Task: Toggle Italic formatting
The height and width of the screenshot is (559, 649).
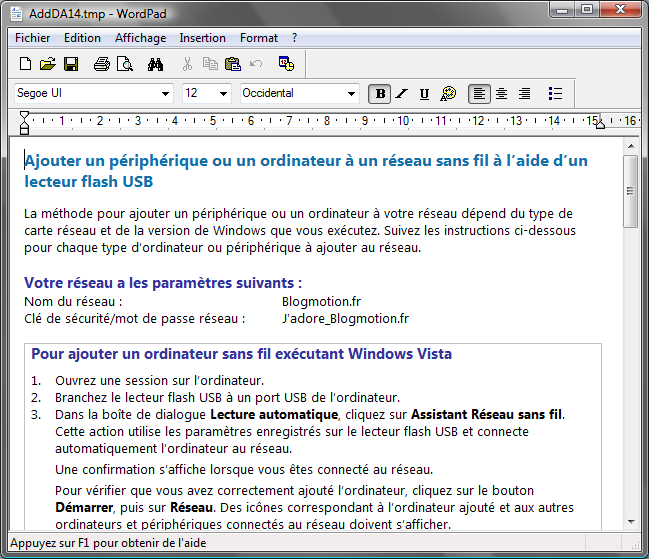Action: point(401,94)
